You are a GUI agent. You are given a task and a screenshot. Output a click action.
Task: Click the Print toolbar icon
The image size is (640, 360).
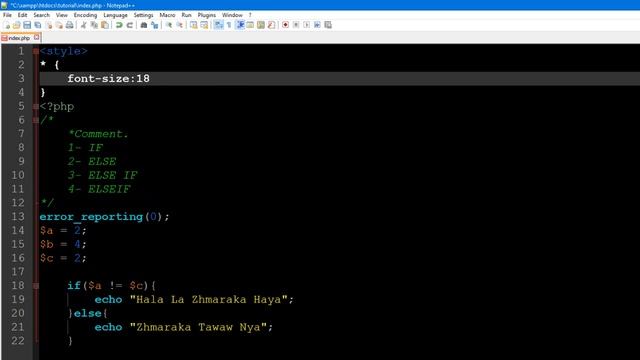point(70,25)
